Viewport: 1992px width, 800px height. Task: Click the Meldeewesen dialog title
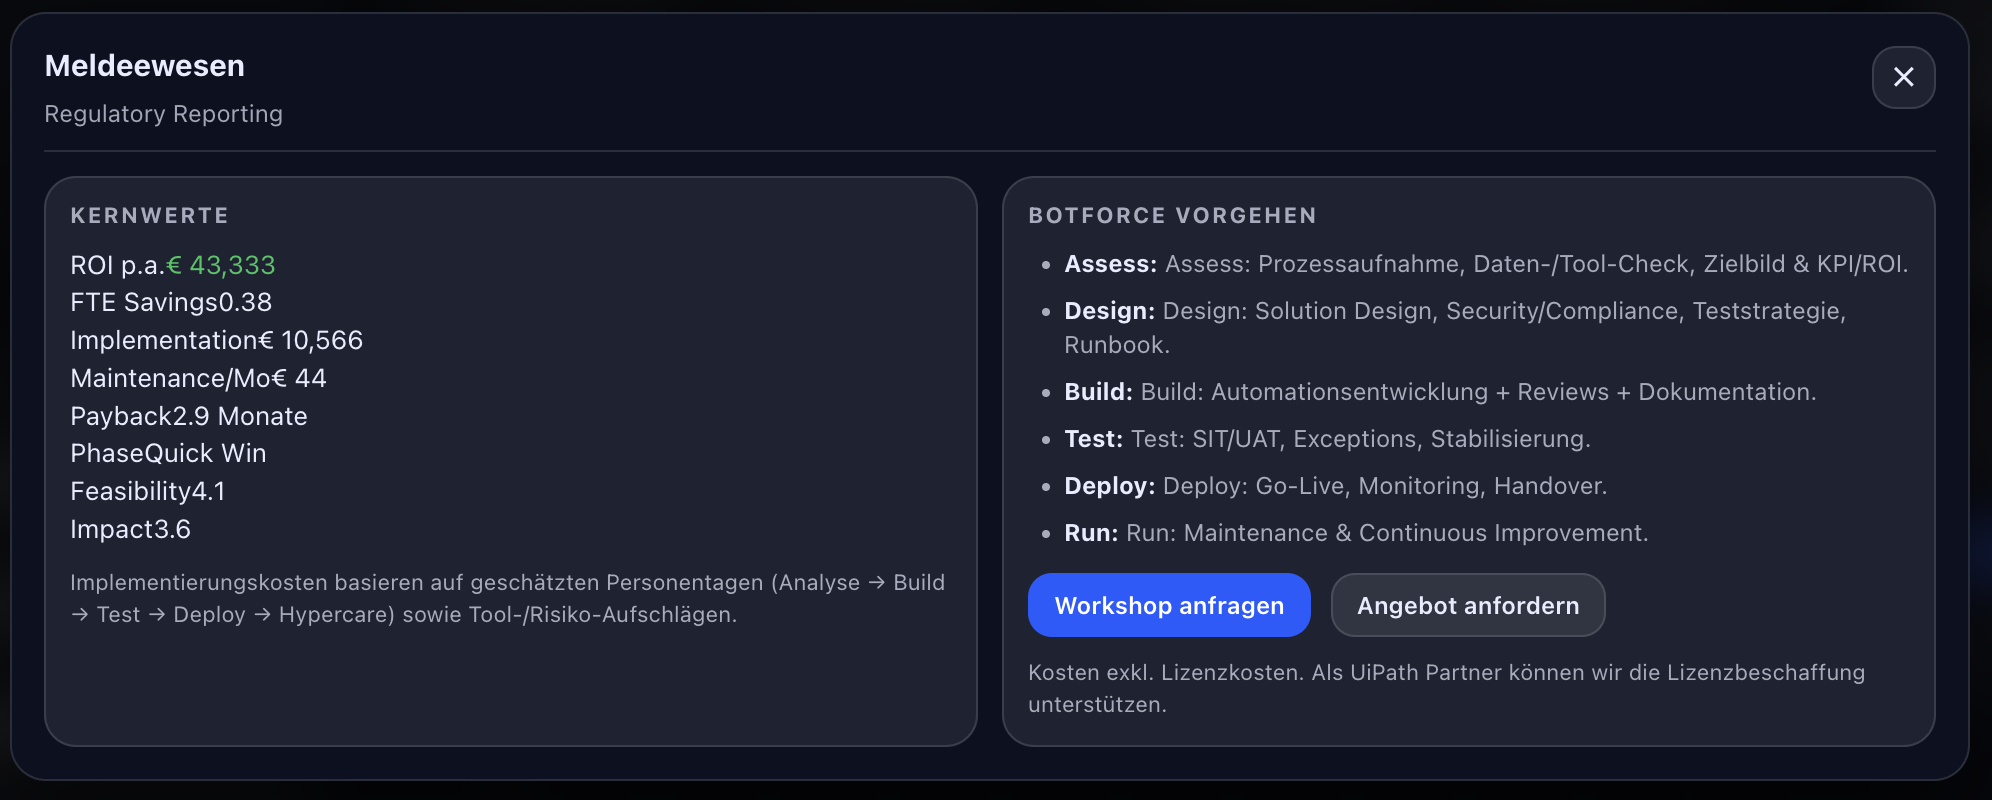(145, 66)
